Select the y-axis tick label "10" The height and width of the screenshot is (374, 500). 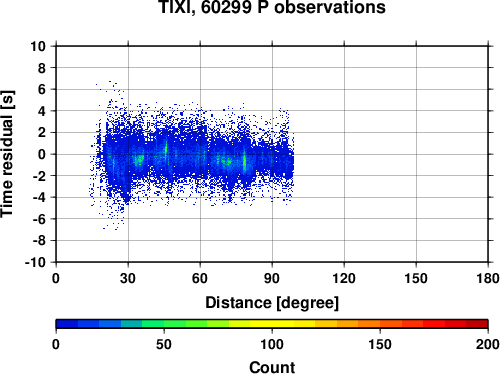click(x=38, y=46)
